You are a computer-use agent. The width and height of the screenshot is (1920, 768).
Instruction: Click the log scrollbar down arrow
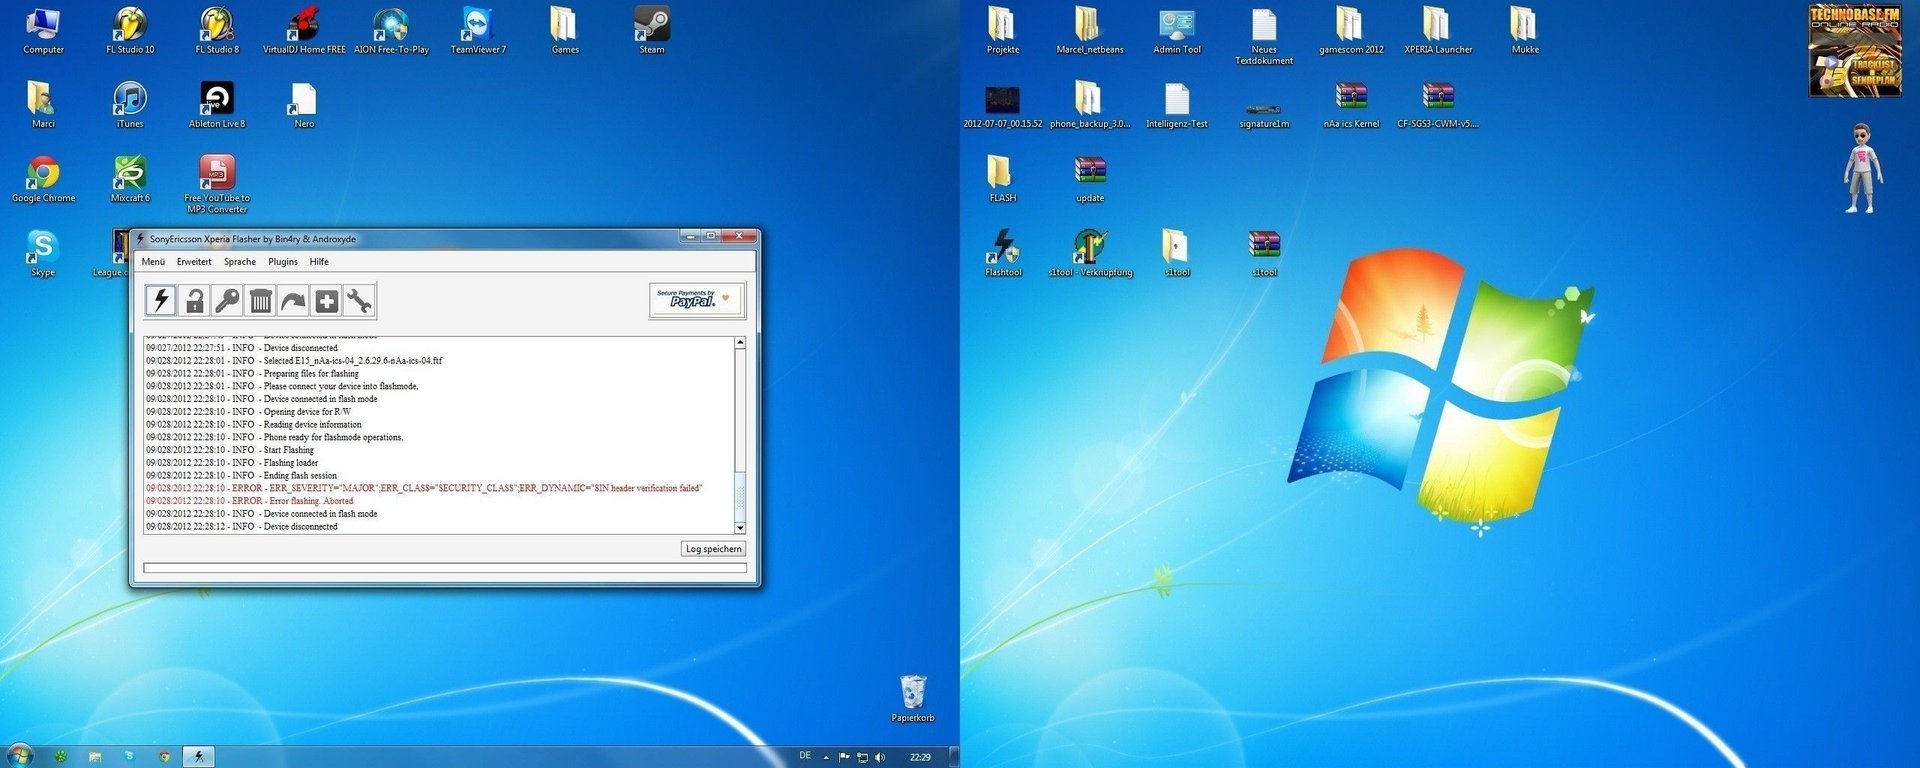pyautogui.click(x=740, y=527)
